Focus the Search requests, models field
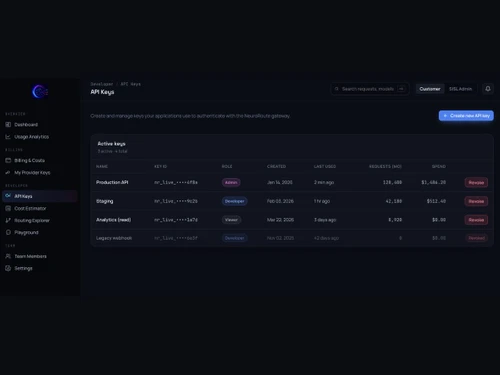 [370, 89]
